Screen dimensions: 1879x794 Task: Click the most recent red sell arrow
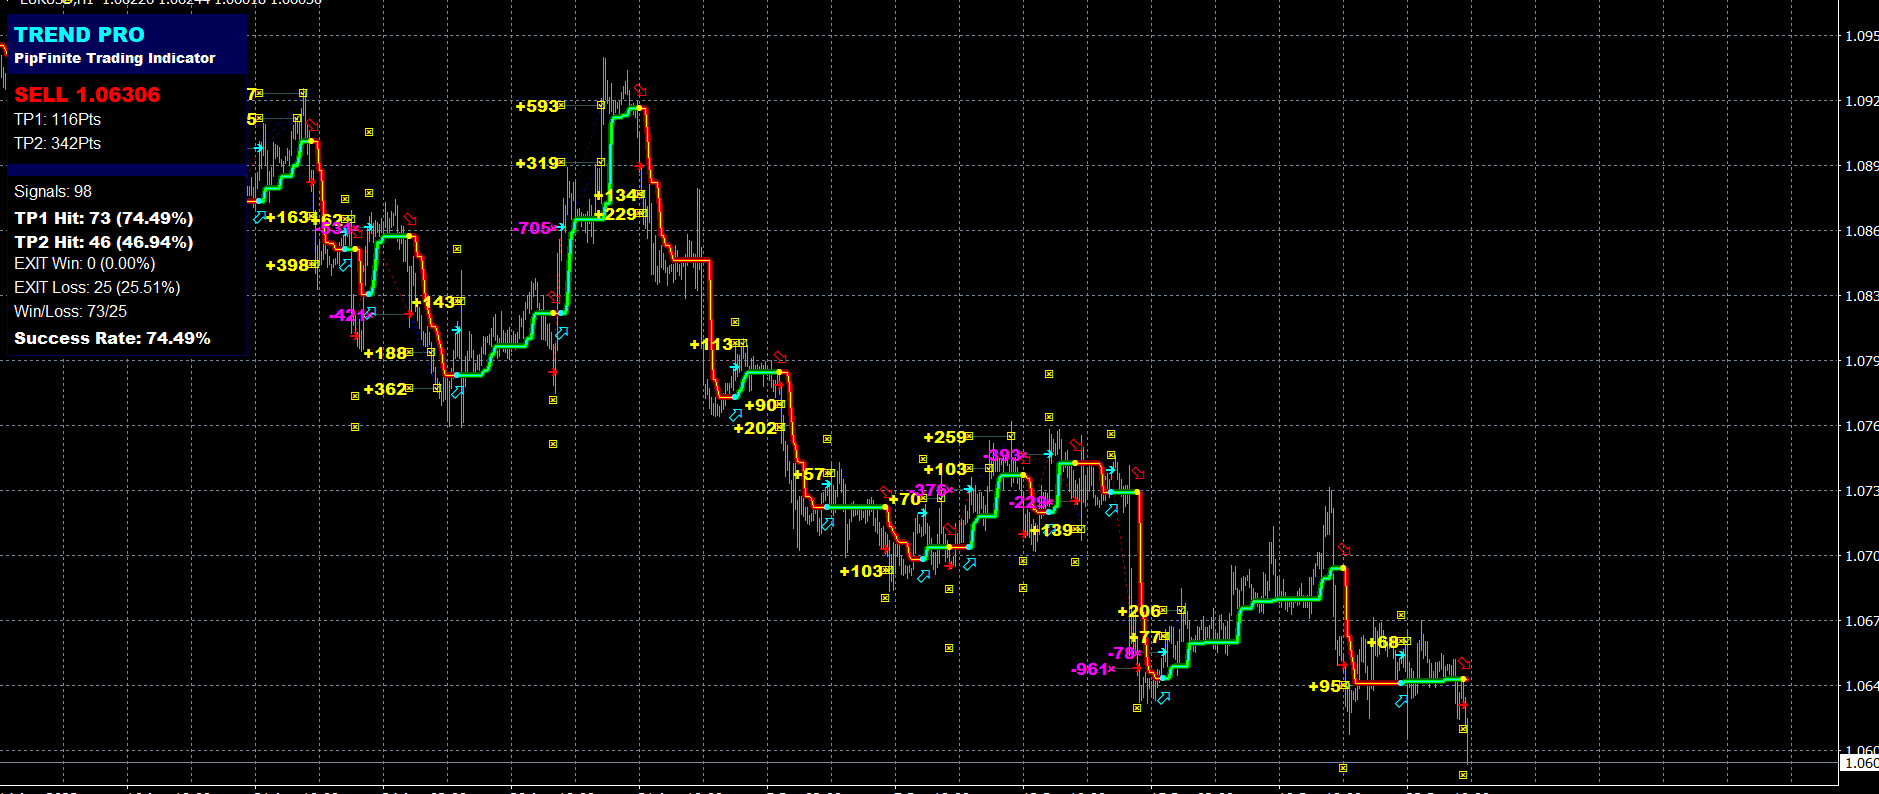1464,662
